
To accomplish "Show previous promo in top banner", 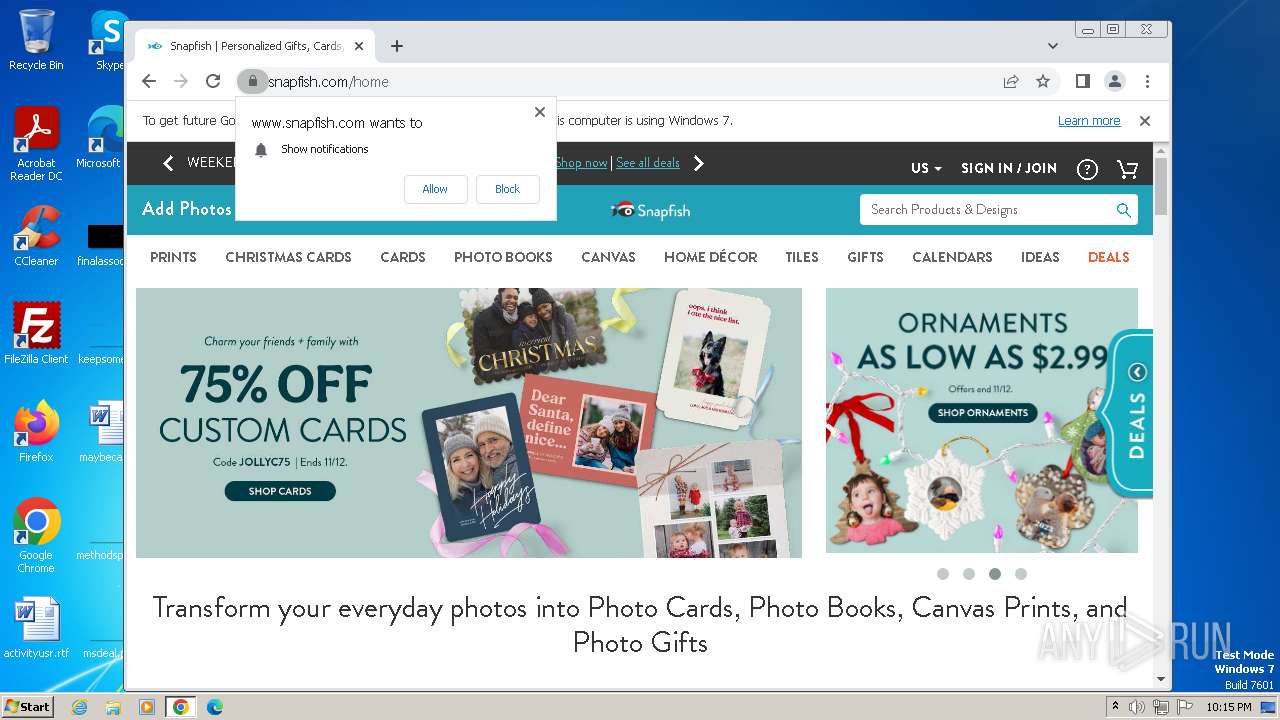I will click(x=168, y=163).
